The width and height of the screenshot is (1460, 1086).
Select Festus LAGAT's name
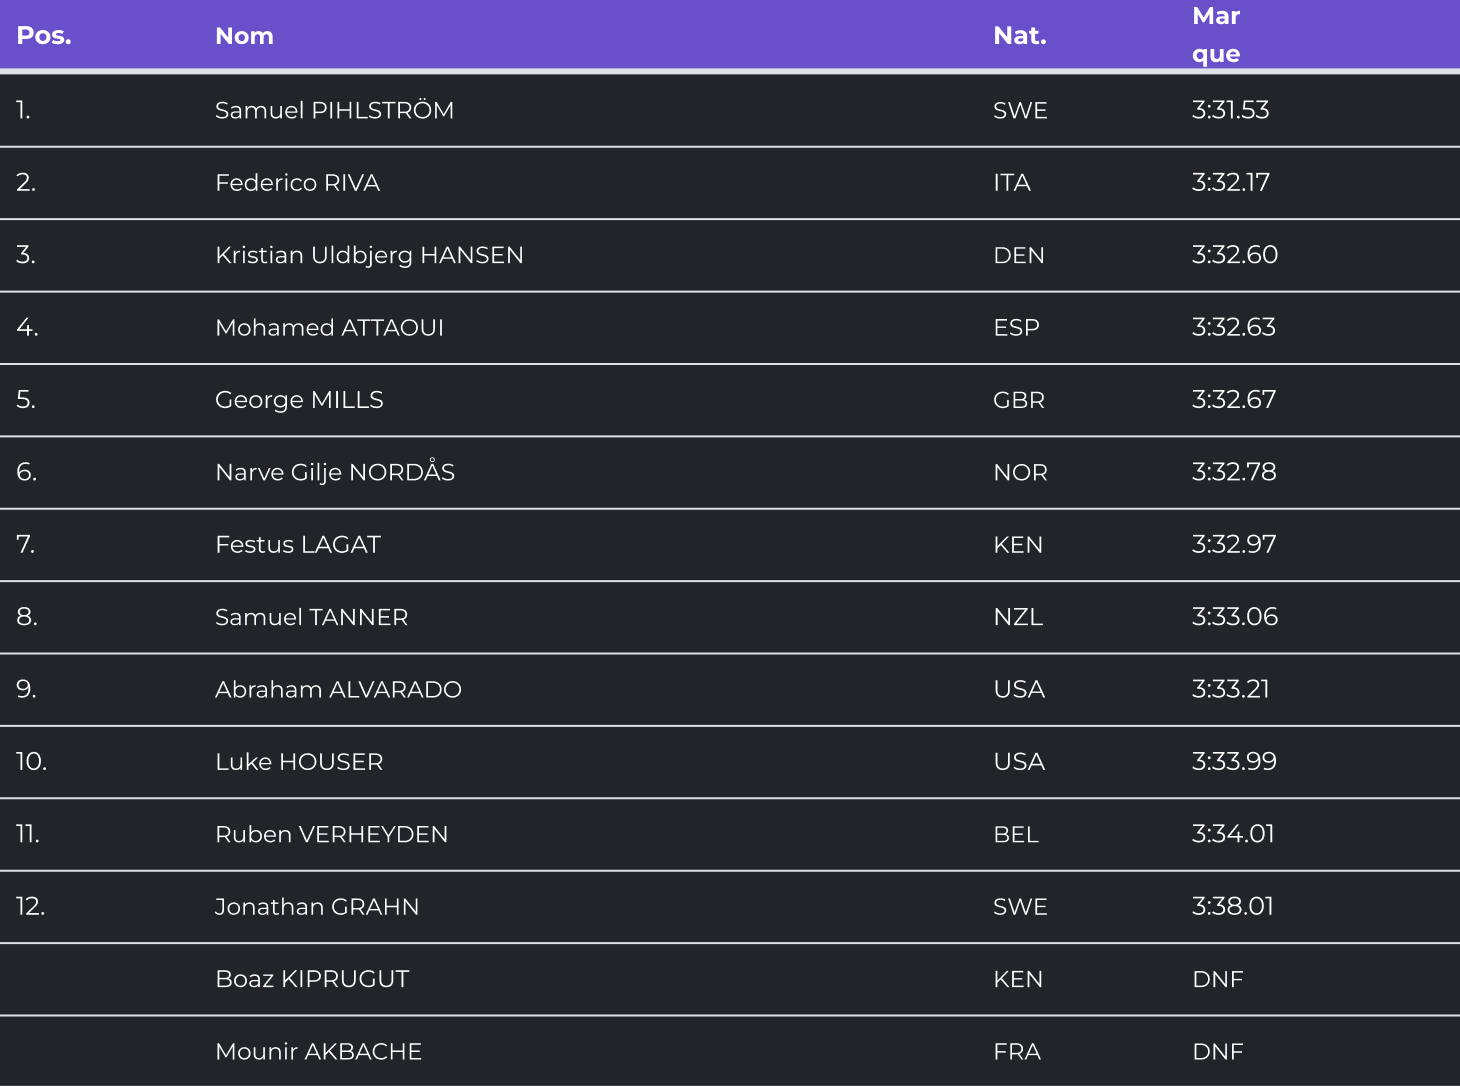pyautogui.click(x=298, y=545)
